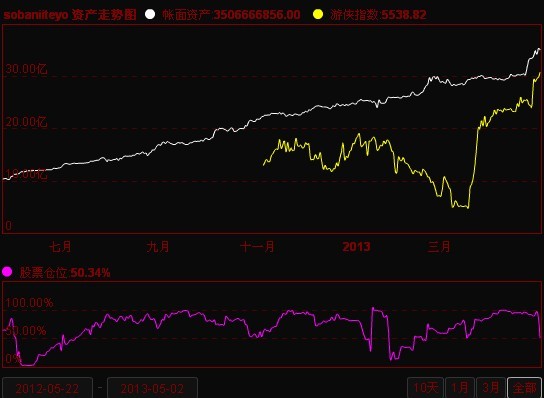Click the 股票仓位 50.34% label
Screen dimensions: 544x398
point(65,273)
